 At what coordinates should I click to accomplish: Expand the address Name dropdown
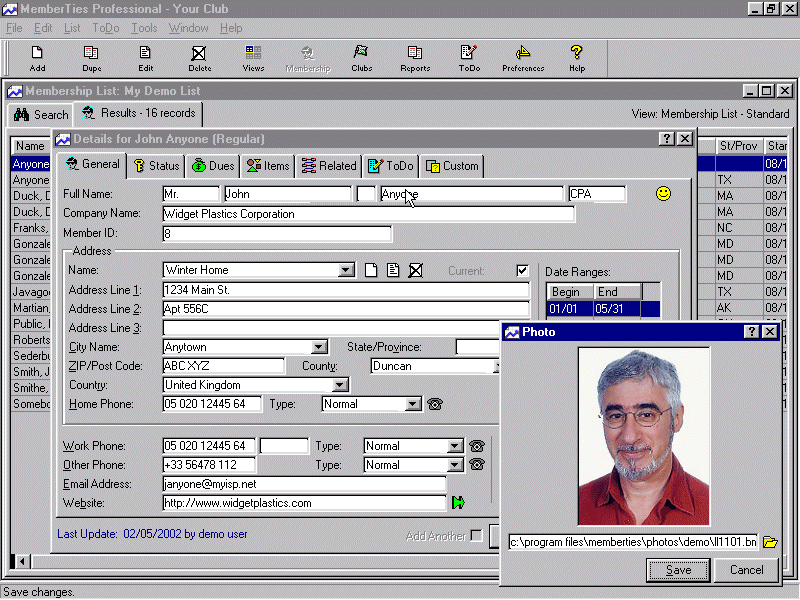tap(346, 270)
